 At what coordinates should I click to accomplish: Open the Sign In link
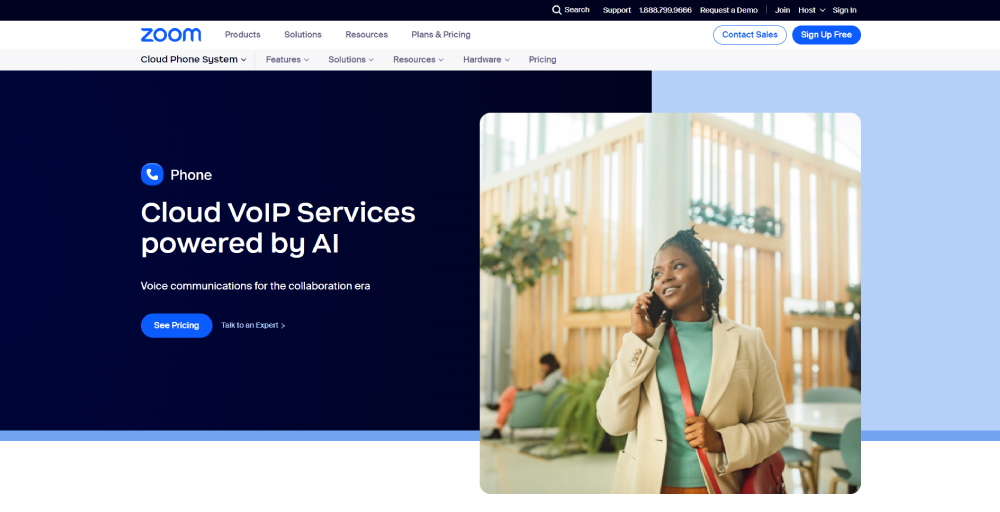(x=844, y=10)
